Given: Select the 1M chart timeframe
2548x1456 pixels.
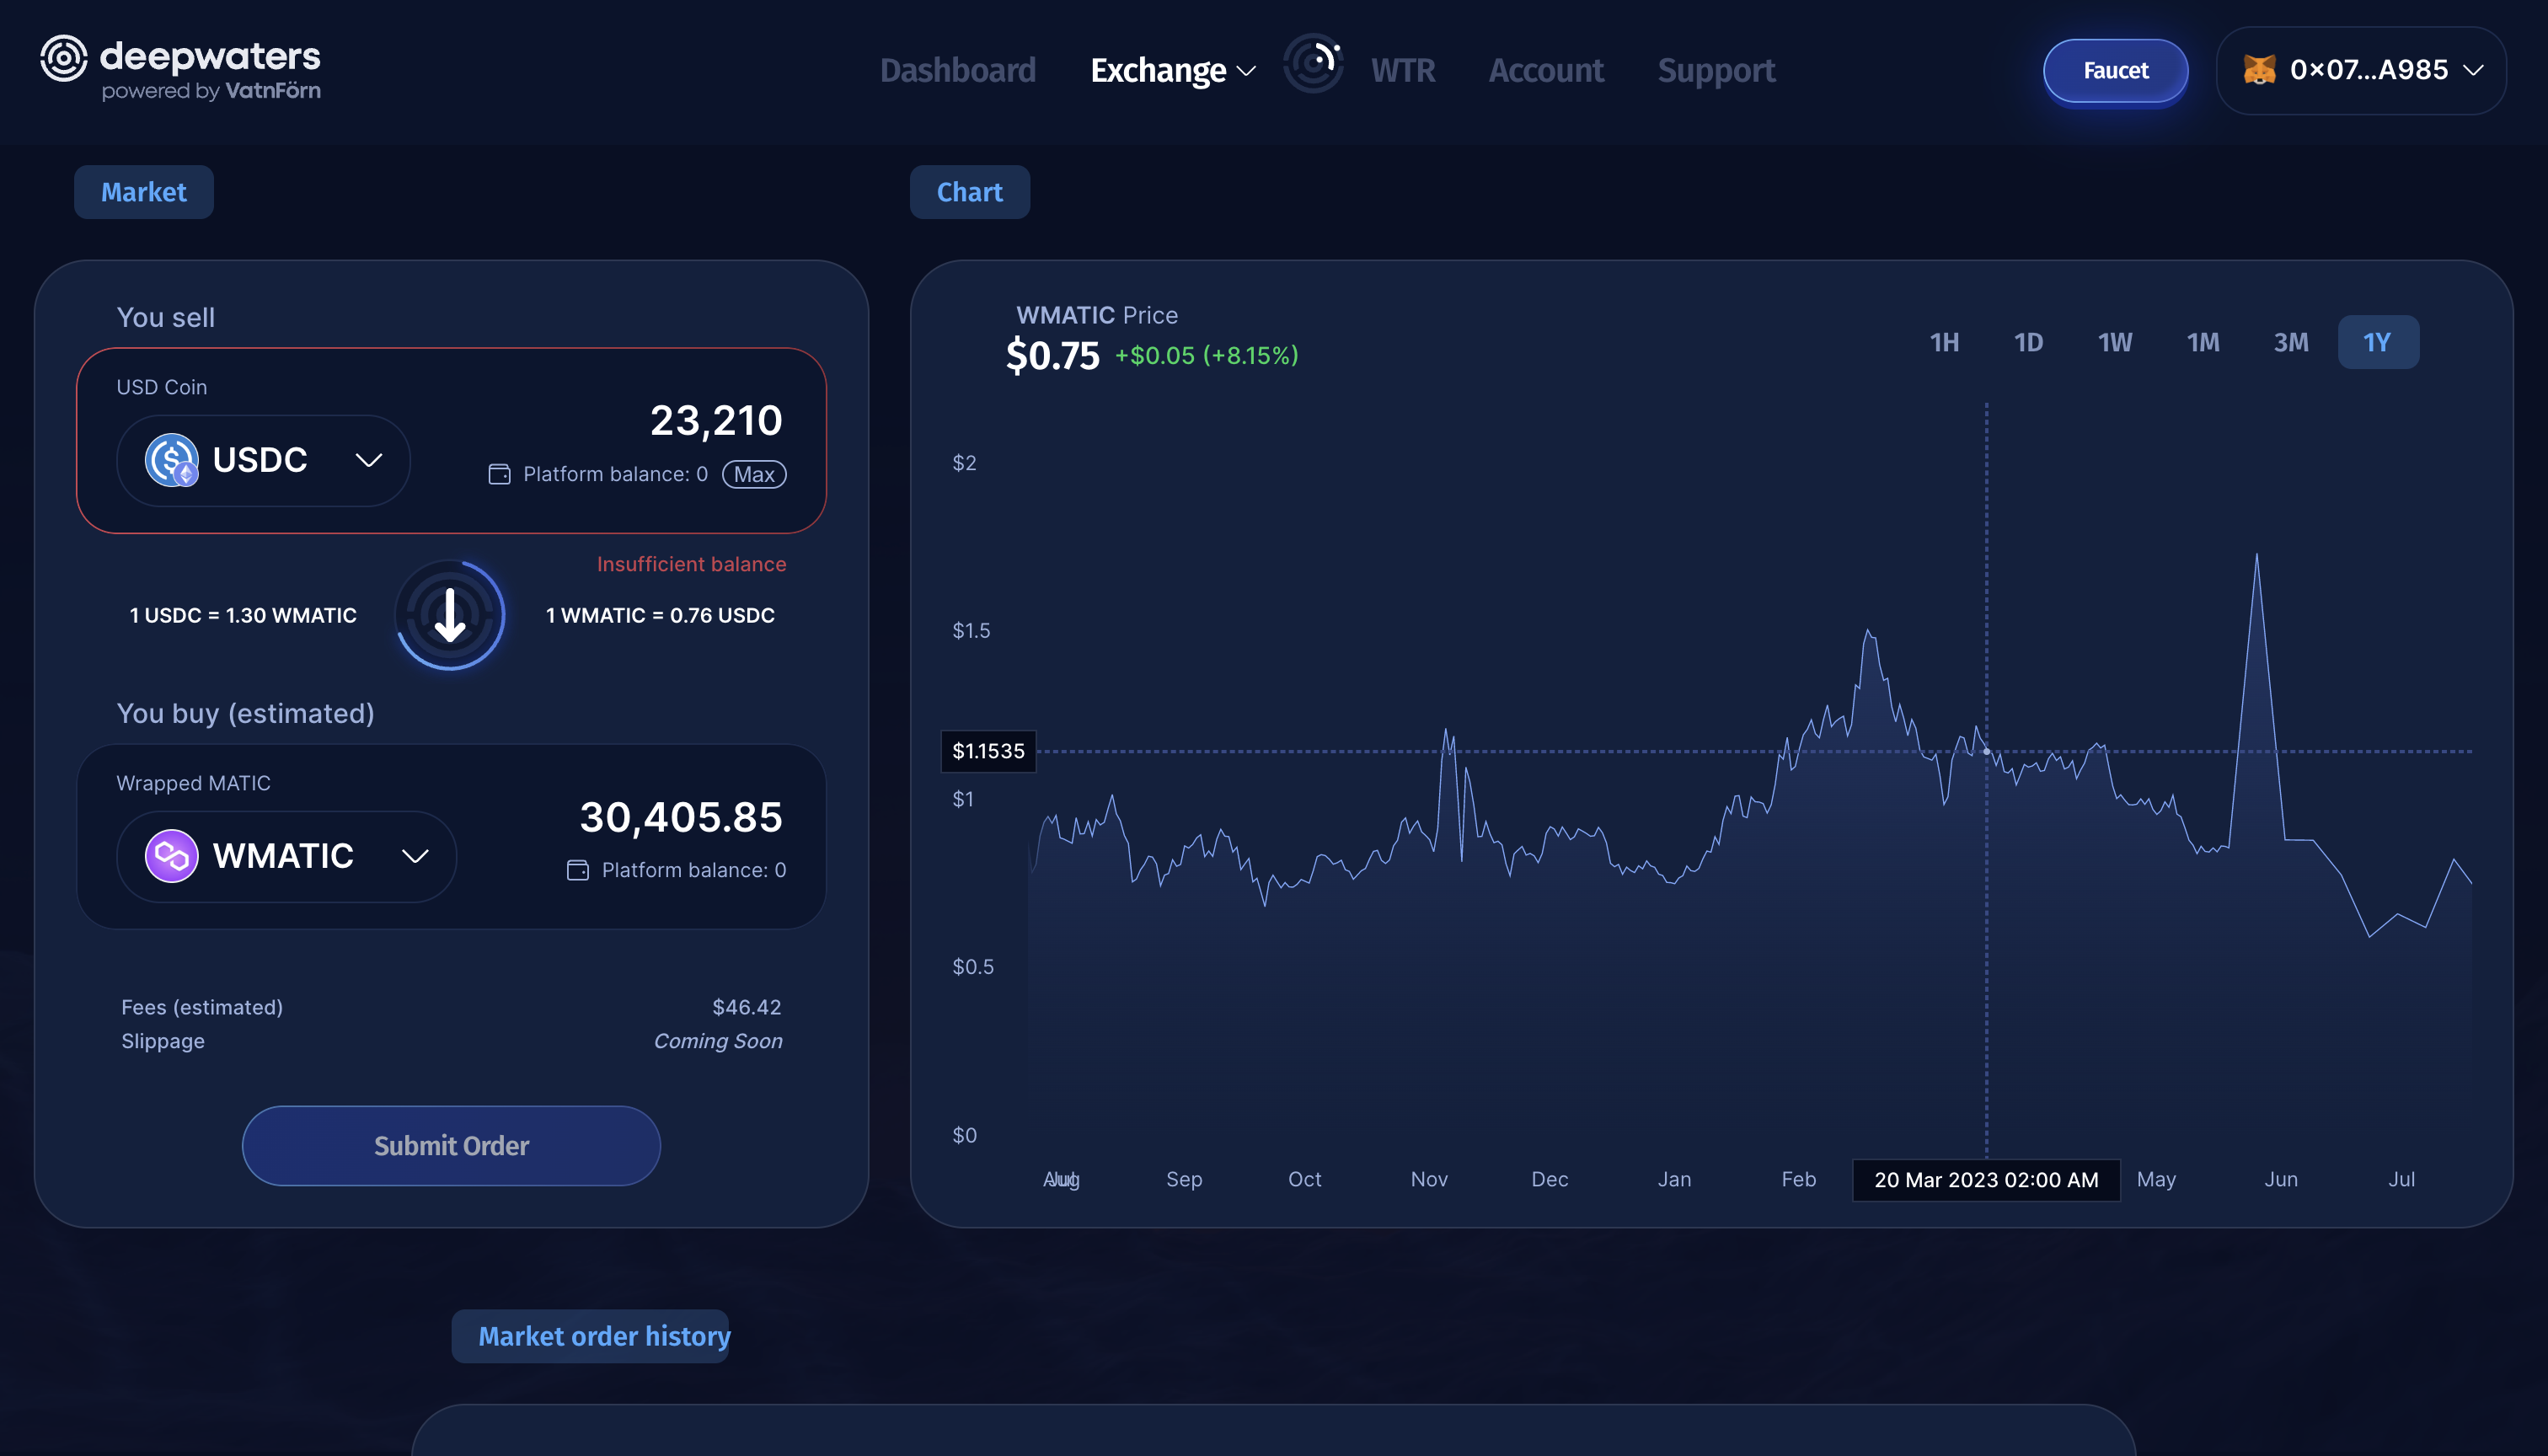Looking at the screenshot, I should point(2203,342).
